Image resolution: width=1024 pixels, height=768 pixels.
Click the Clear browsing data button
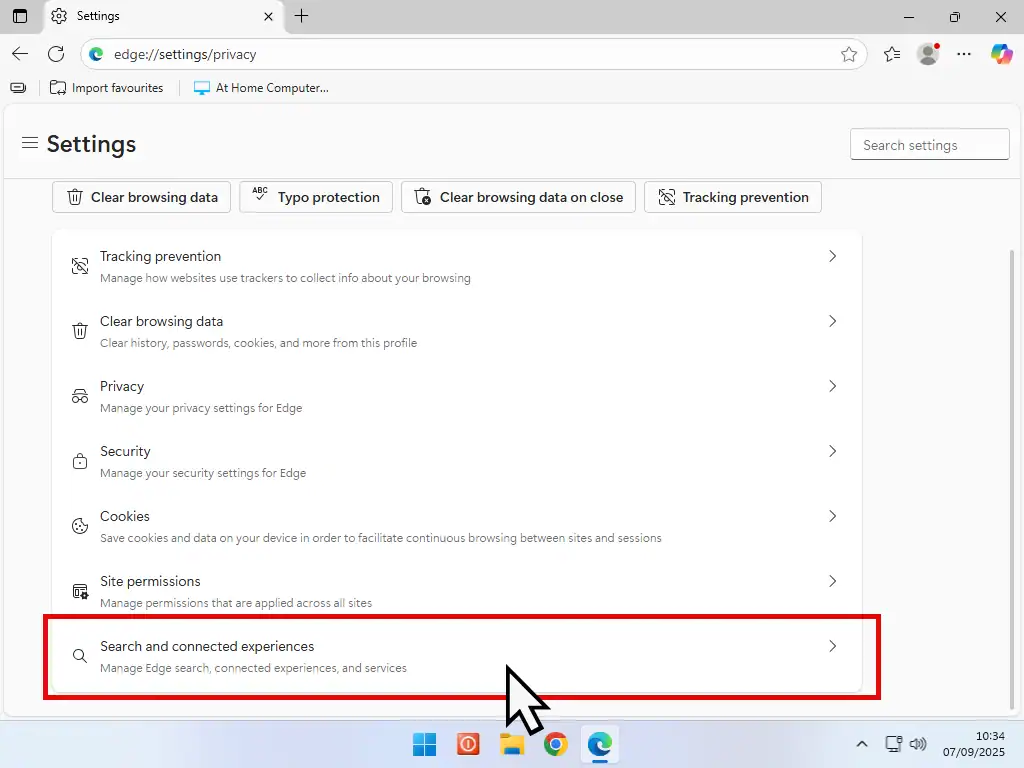142,197
